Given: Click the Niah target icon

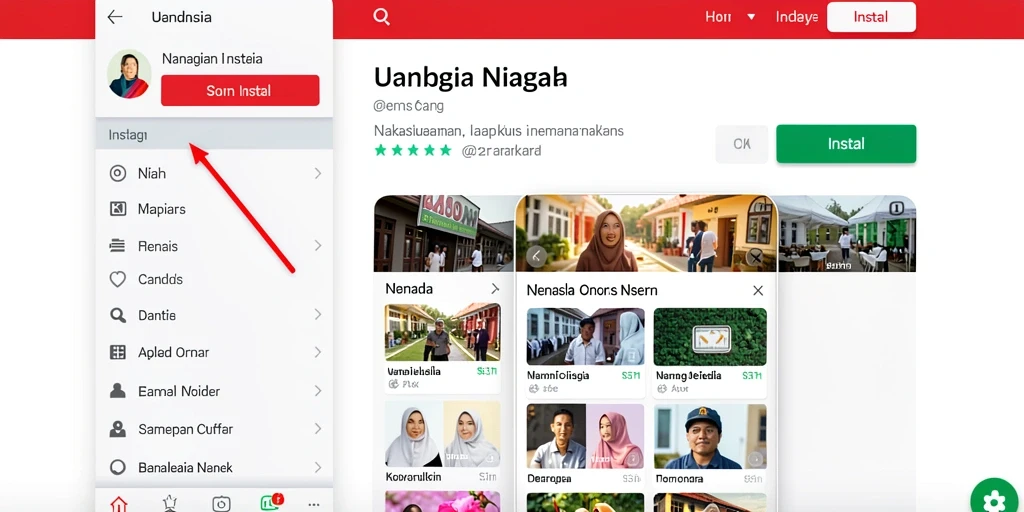Looking at the screenshot, I should 118,173.
